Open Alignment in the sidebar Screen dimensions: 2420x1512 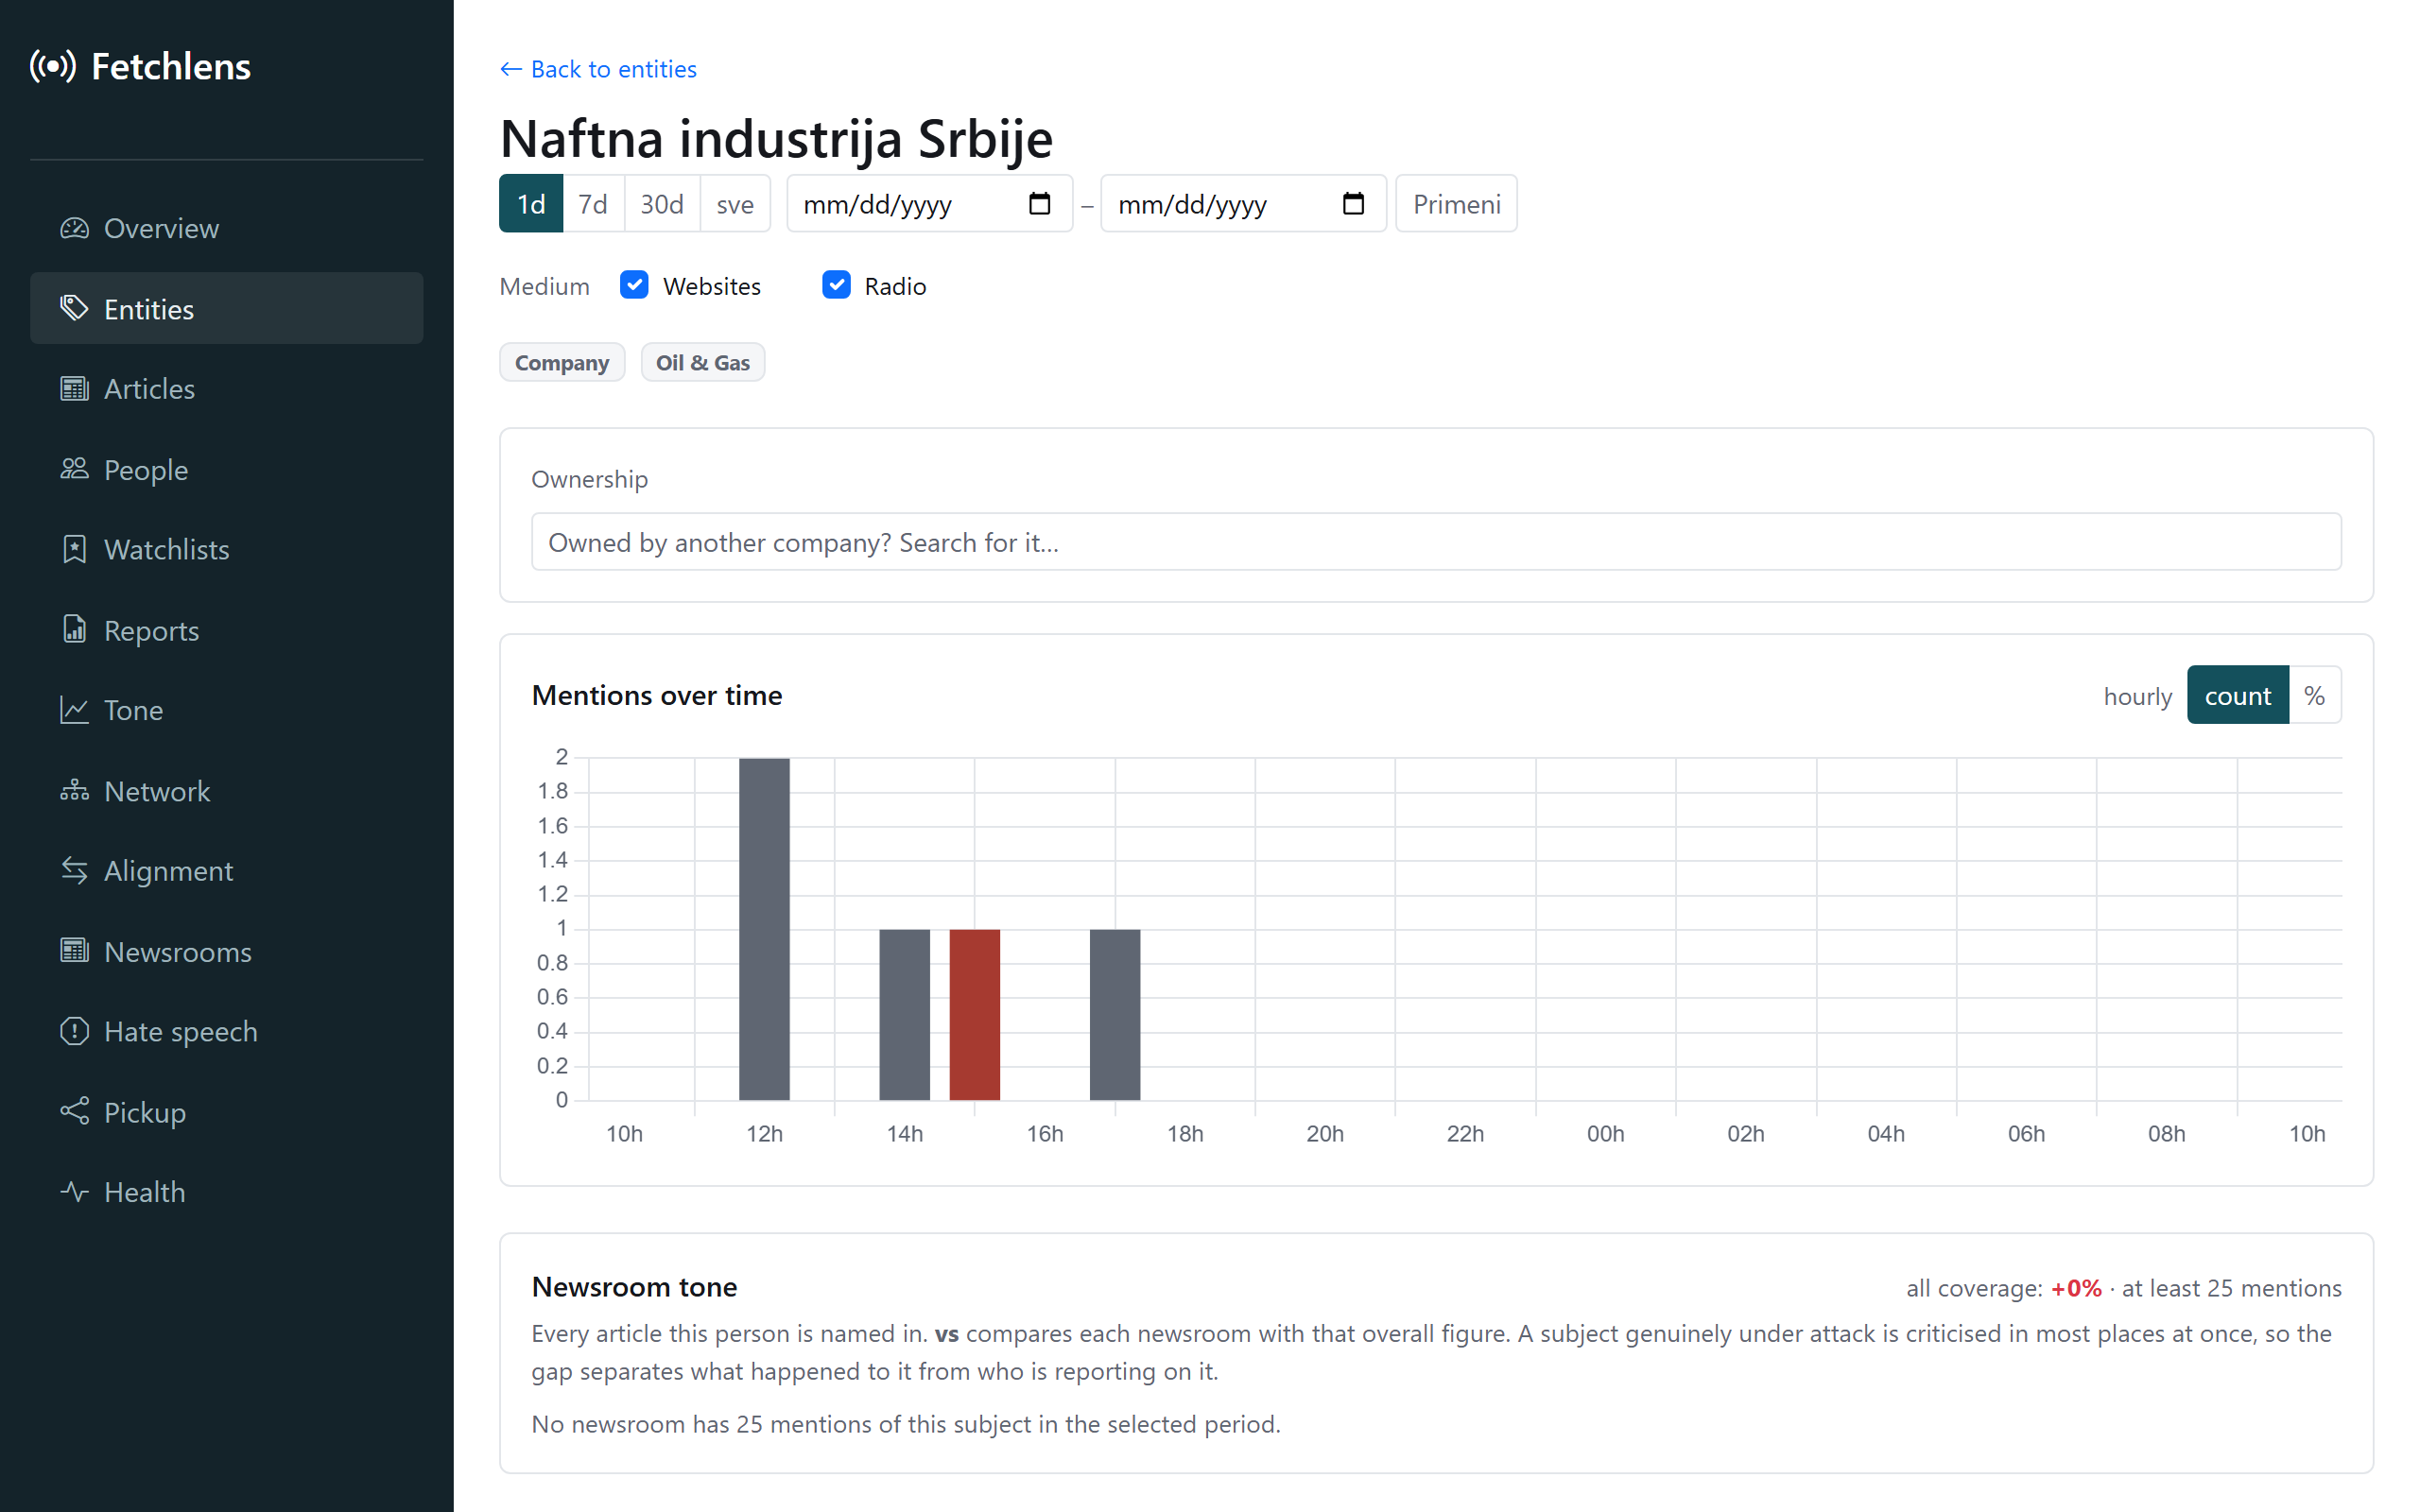click(x=227, y=870)
